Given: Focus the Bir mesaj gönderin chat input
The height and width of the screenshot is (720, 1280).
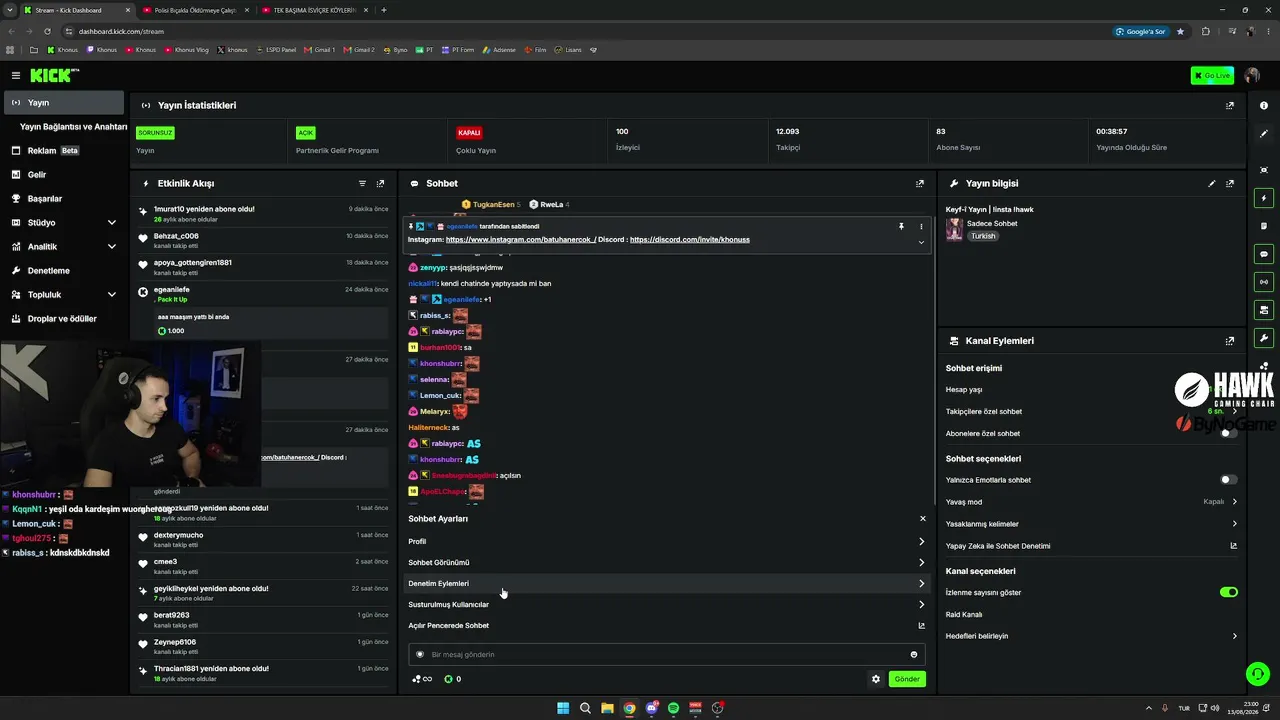Looking at the screenshot, I should point(667,655).
